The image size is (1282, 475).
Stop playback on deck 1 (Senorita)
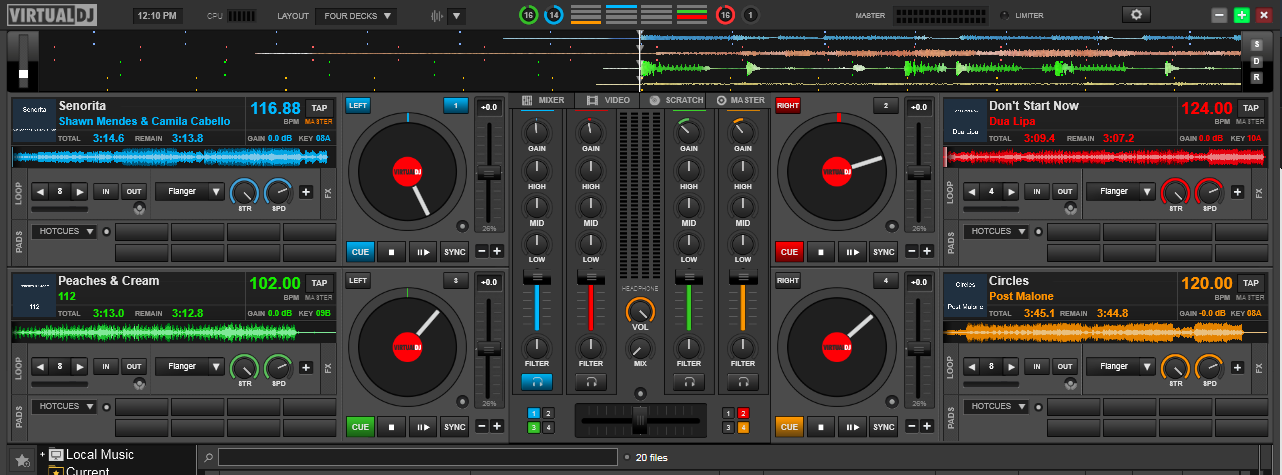392,252
